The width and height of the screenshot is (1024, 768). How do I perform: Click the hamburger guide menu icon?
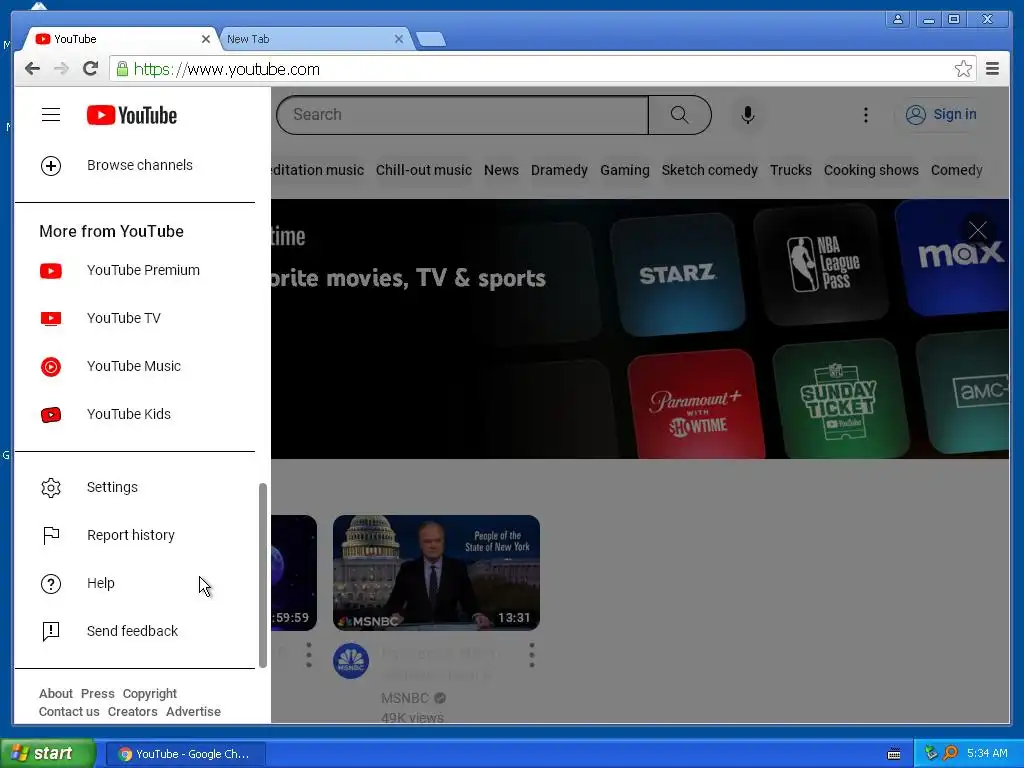click(x=51, y=115)
